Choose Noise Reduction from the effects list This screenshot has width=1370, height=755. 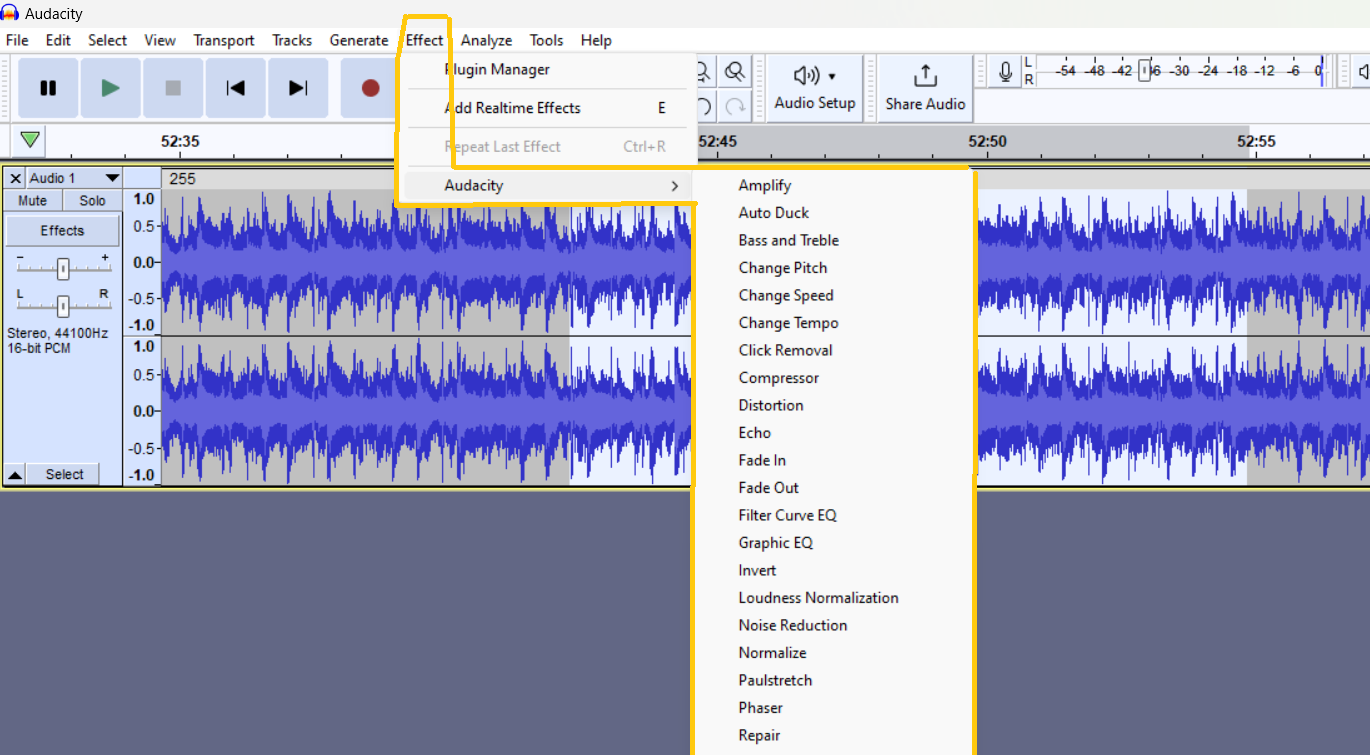coord(792,624)
